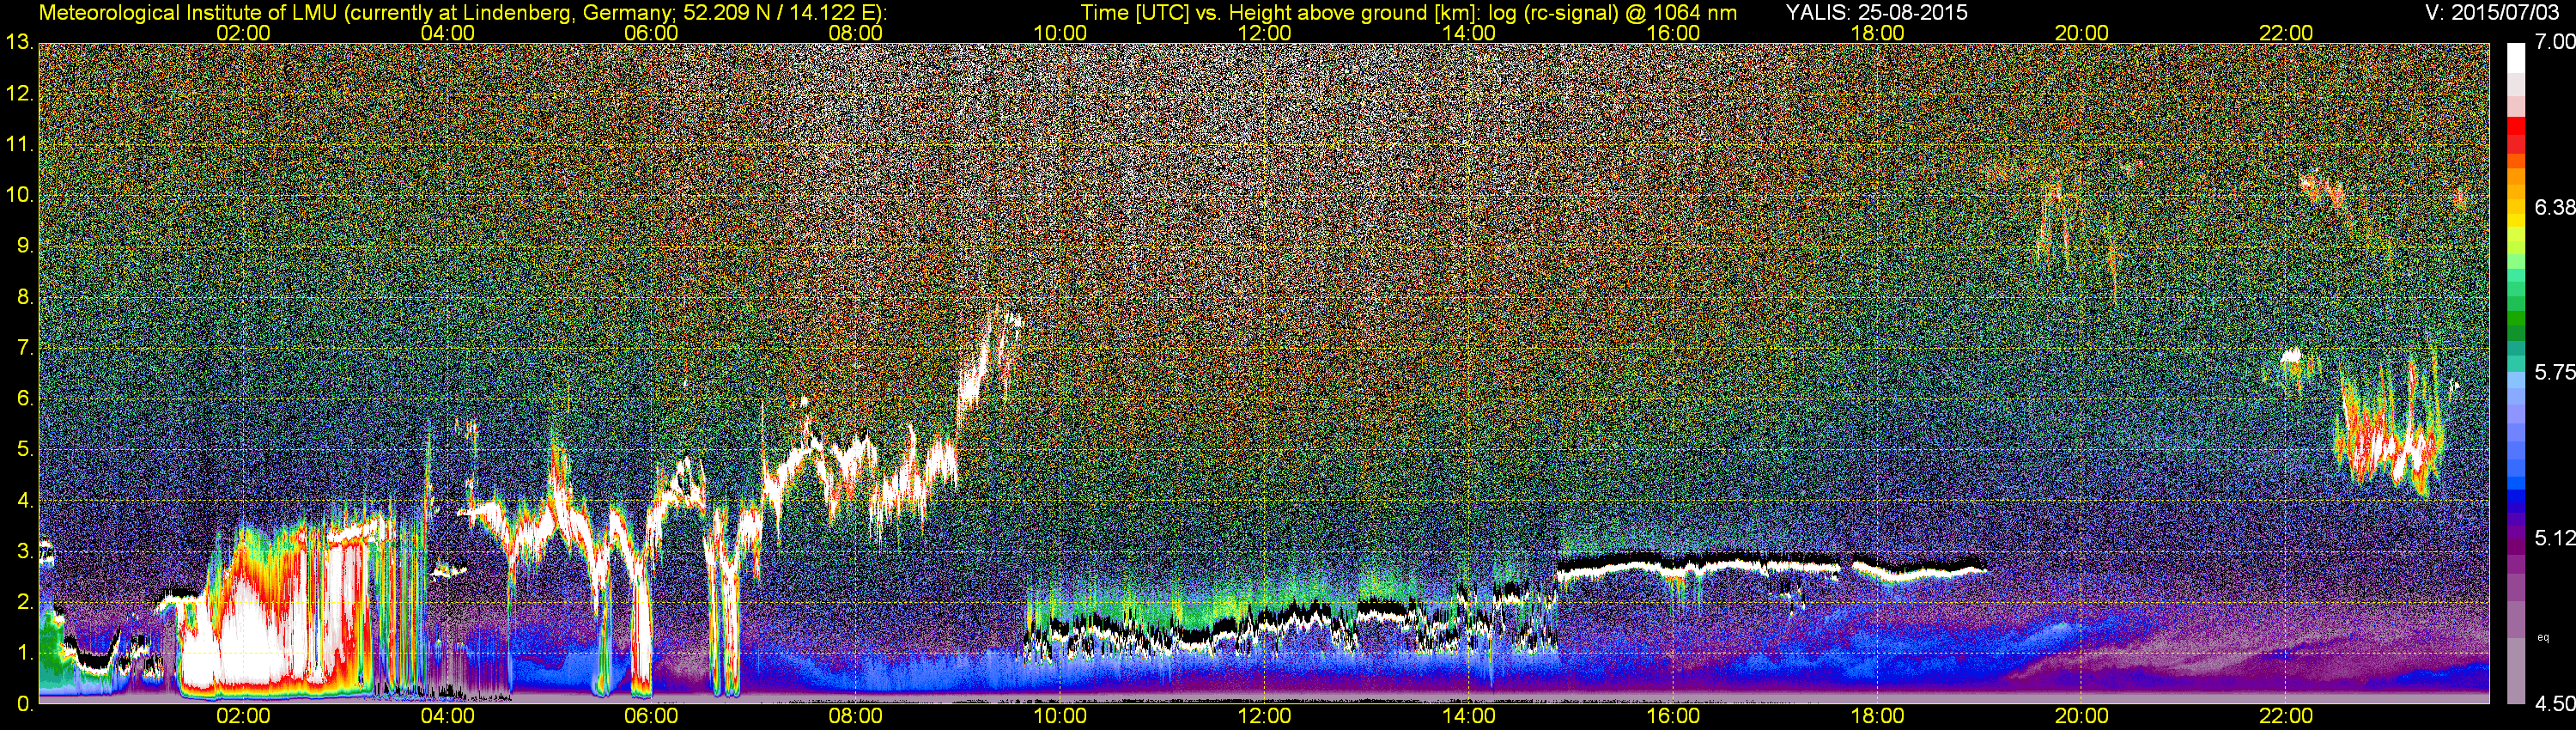Click the 02:00 label on the bottom time axis

coord(243,716)
